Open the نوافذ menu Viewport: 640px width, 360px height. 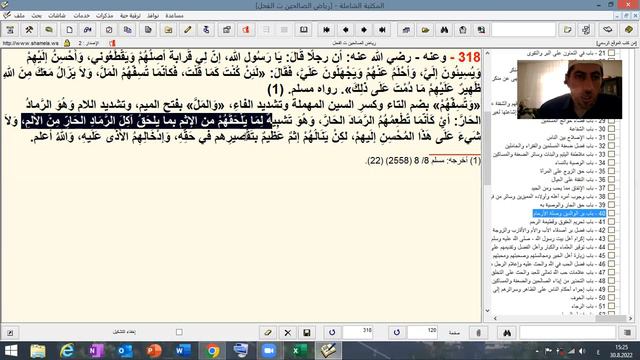tap(153, 16)
